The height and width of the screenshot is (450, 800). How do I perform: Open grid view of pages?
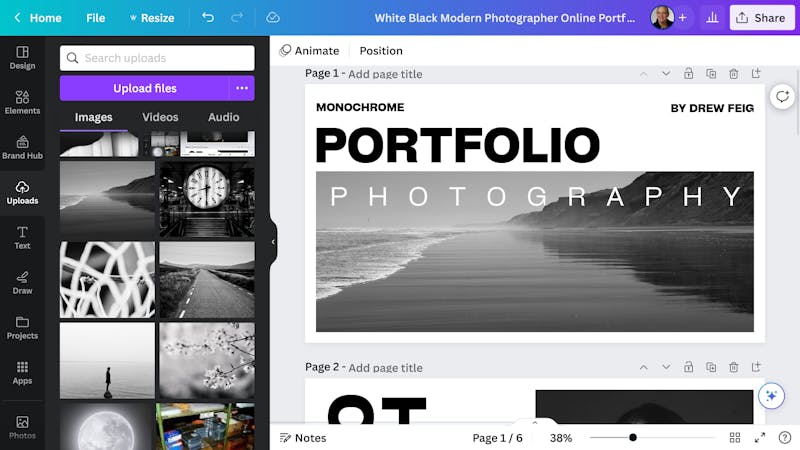[x=735, y=437]
